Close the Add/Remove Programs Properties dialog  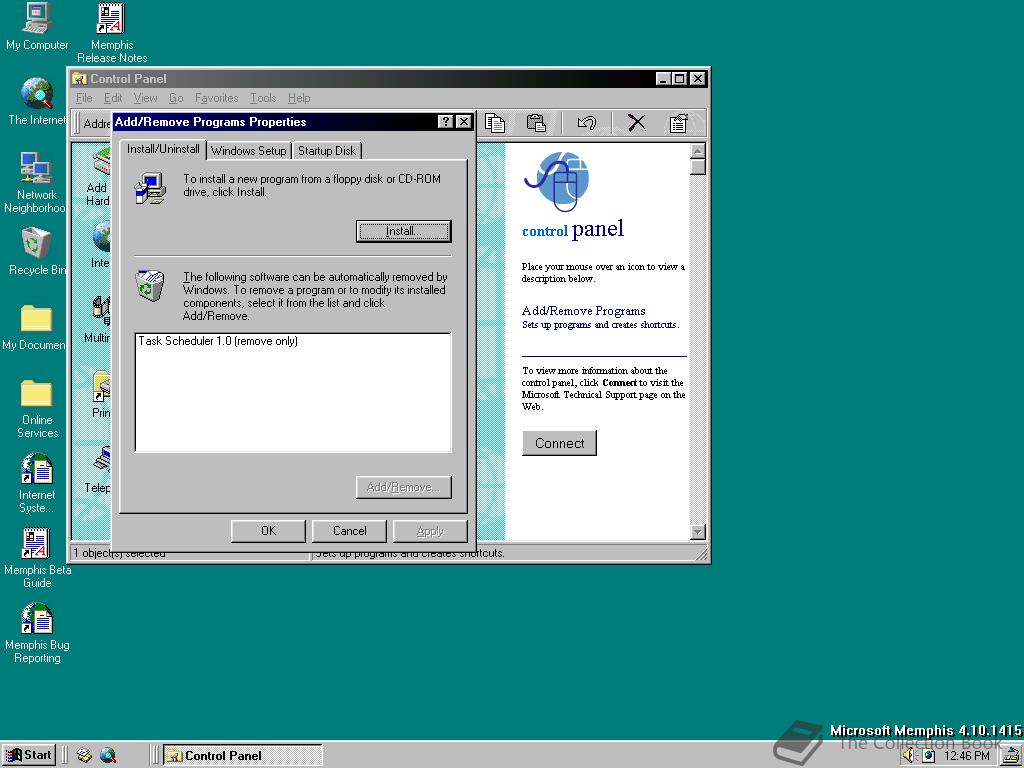tap(464, 121)
